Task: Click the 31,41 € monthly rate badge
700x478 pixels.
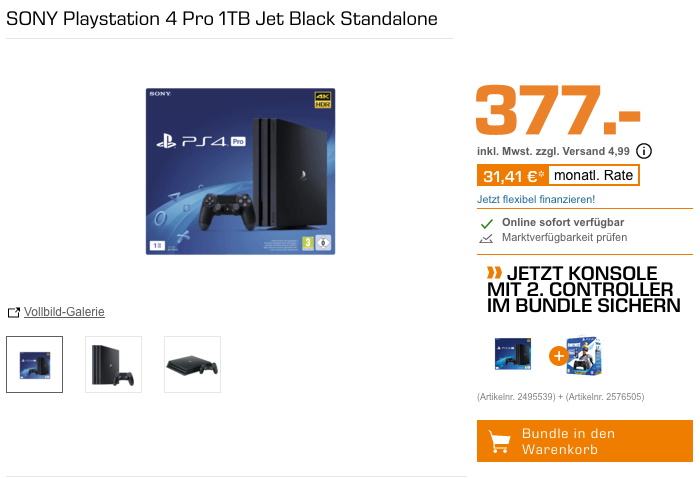Action: (558, 175)
